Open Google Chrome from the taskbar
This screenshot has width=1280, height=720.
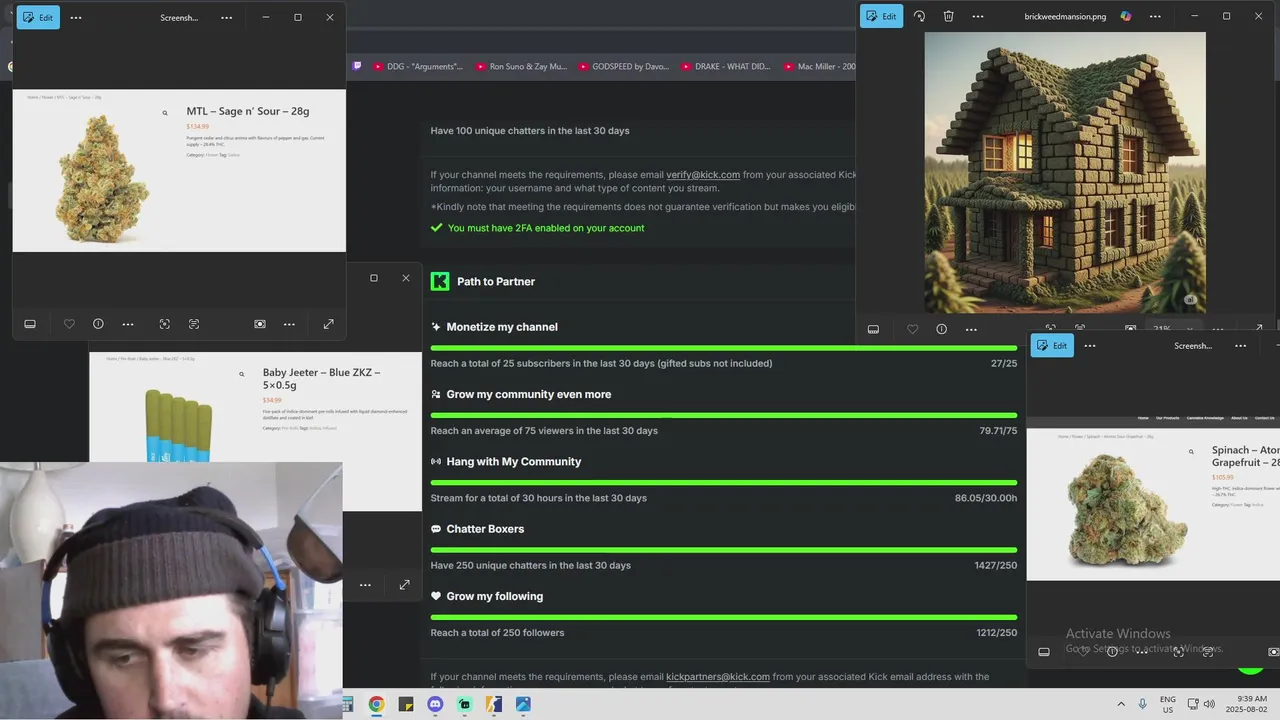point(376,704)
